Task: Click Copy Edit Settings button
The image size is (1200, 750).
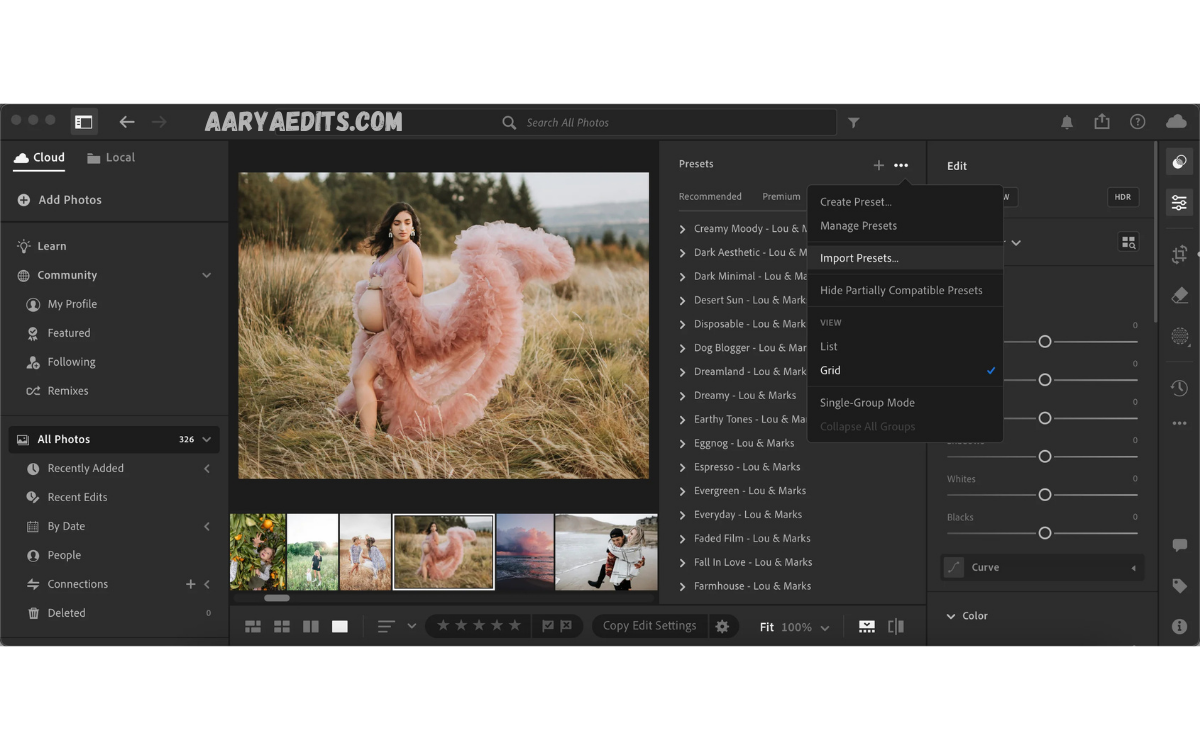Action: tap(649, 626)
